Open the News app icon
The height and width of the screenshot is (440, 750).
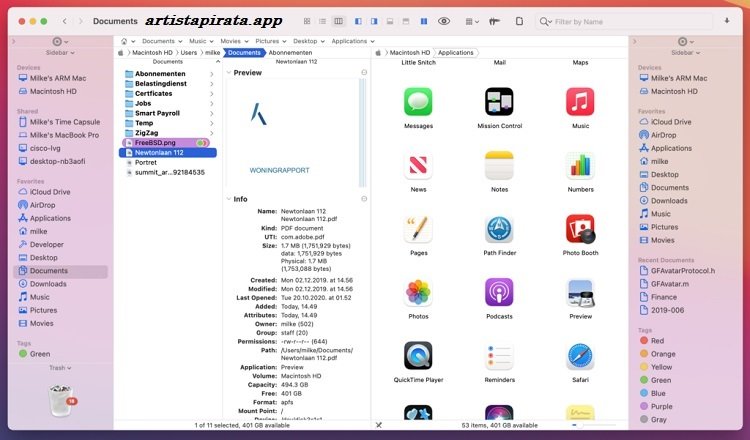click(418, 165)
